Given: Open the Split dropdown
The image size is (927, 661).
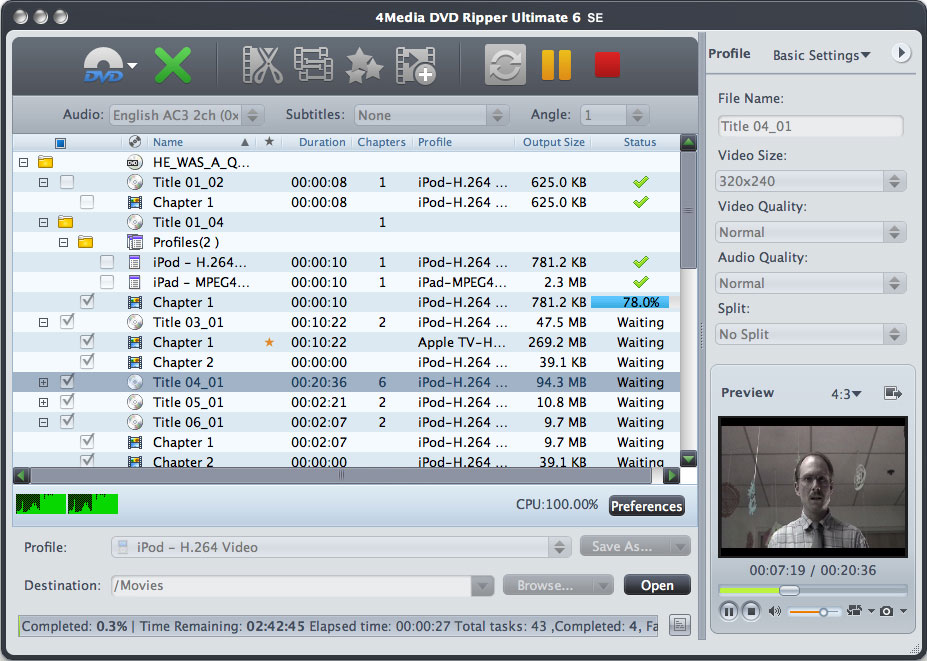Looking at the screenshot, I should pos(810,334).
